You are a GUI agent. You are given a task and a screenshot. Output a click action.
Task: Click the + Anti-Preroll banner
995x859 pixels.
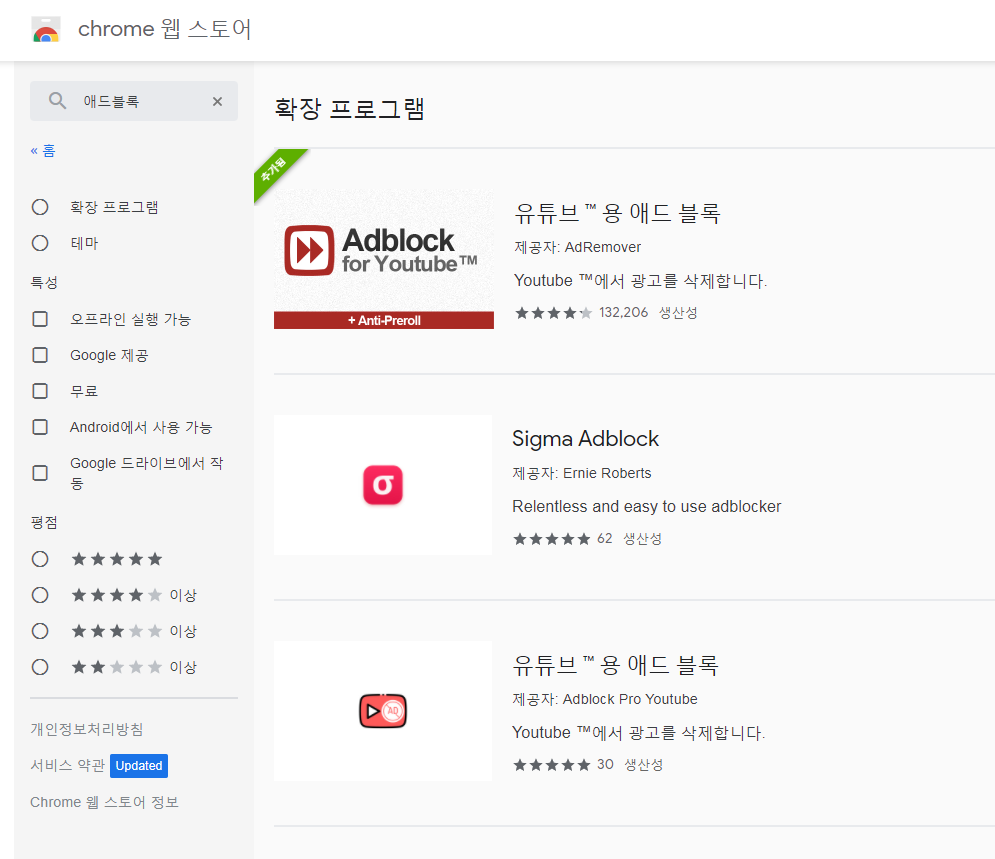click(384, 320)
